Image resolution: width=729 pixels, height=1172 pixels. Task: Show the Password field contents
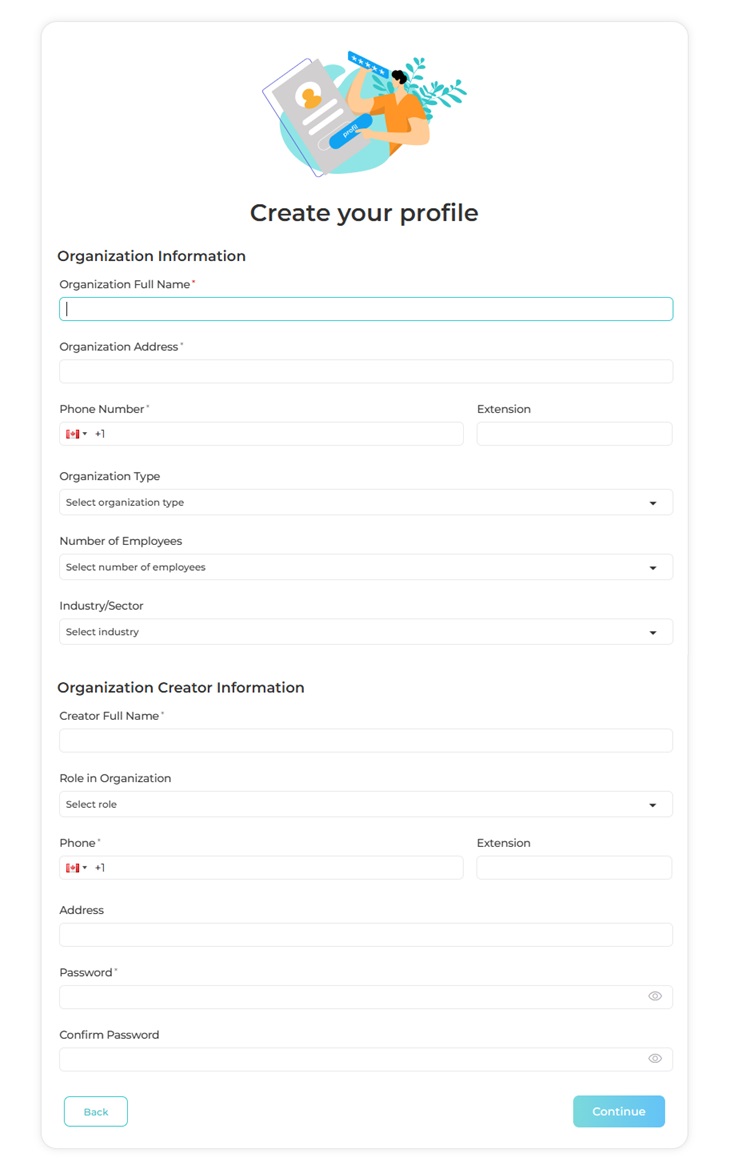pos(655,996)
